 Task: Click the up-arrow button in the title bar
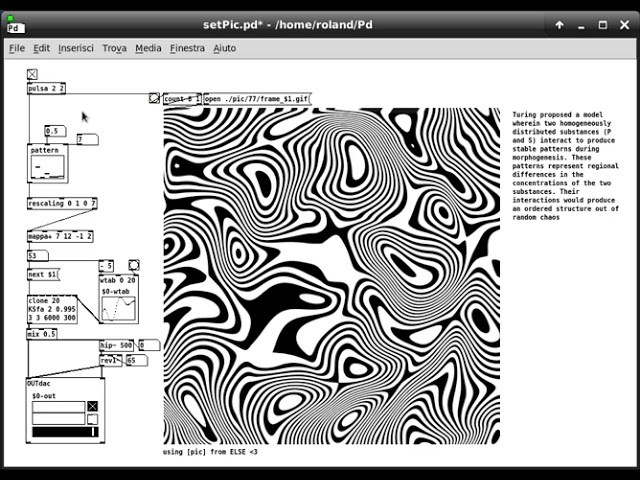[559, 25]
